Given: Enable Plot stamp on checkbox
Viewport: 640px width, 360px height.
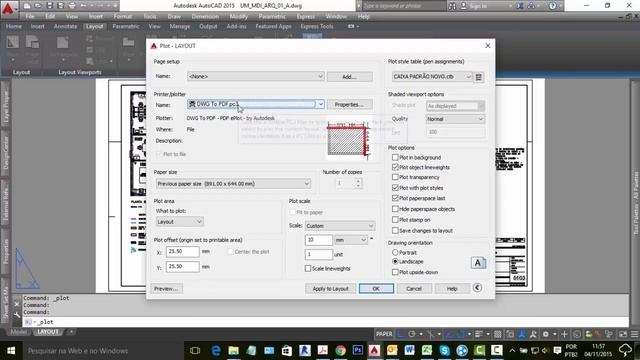Looking at the screenshot, I should tap(395, 220).
